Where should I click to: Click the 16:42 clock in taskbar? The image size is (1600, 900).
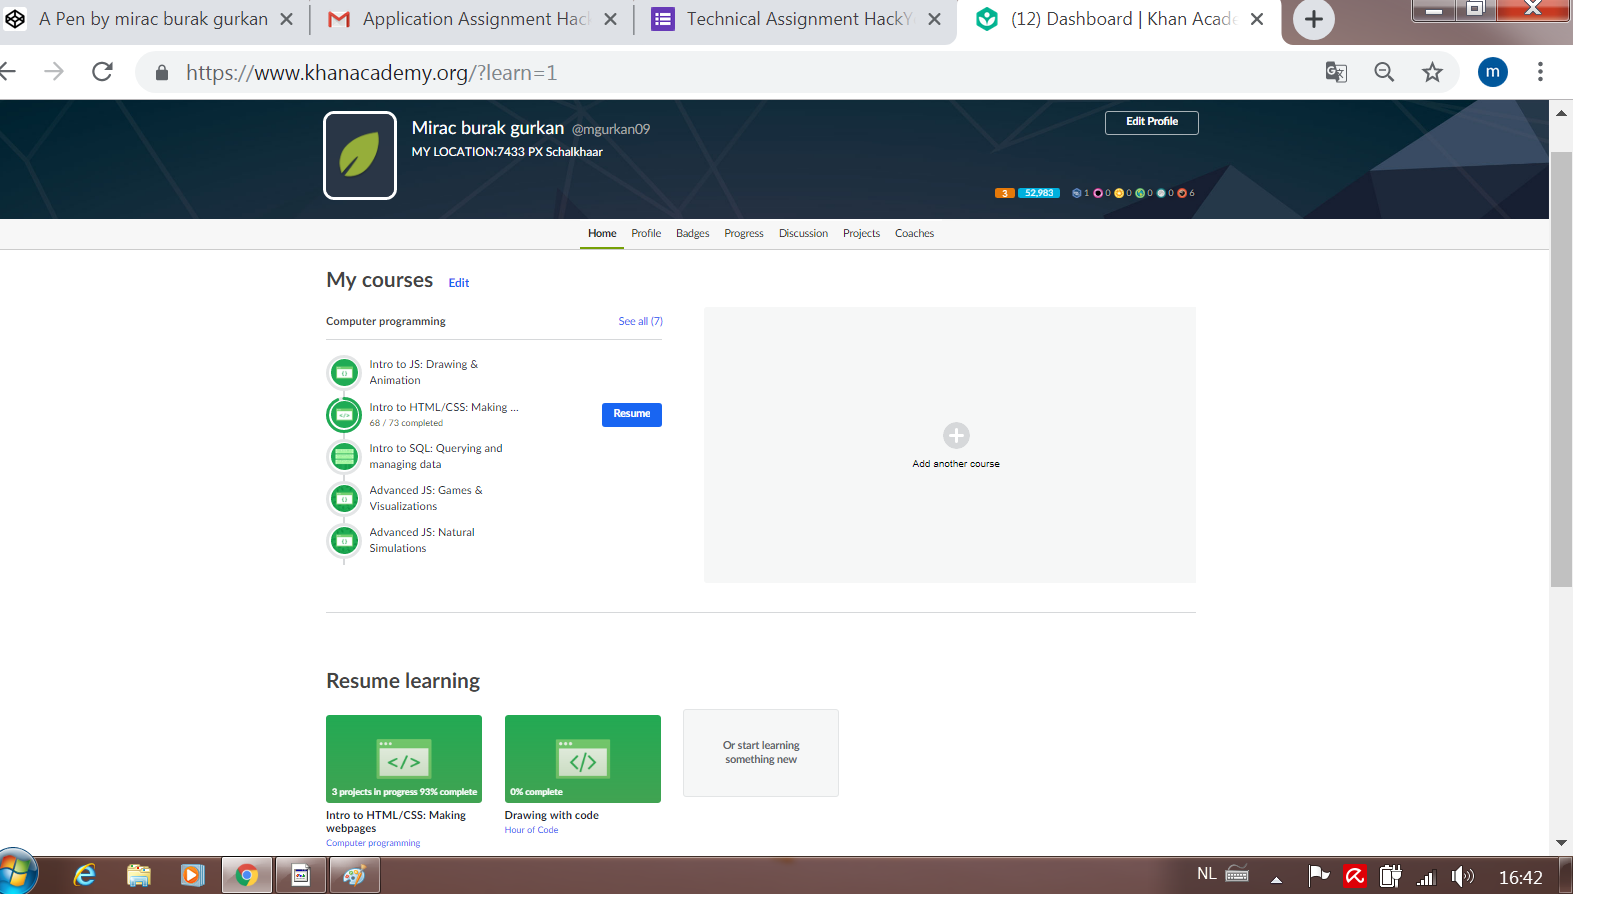click(1520, 878)
